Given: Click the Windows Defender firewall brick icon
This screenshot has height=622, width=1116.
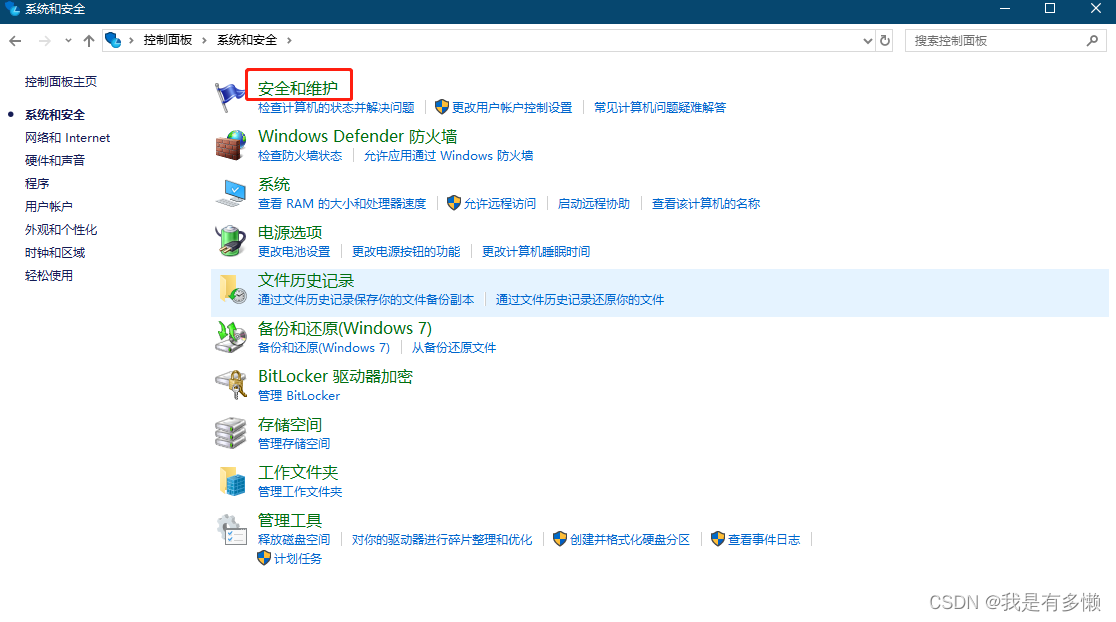Looking at the screenshot, I should [230, 145].
